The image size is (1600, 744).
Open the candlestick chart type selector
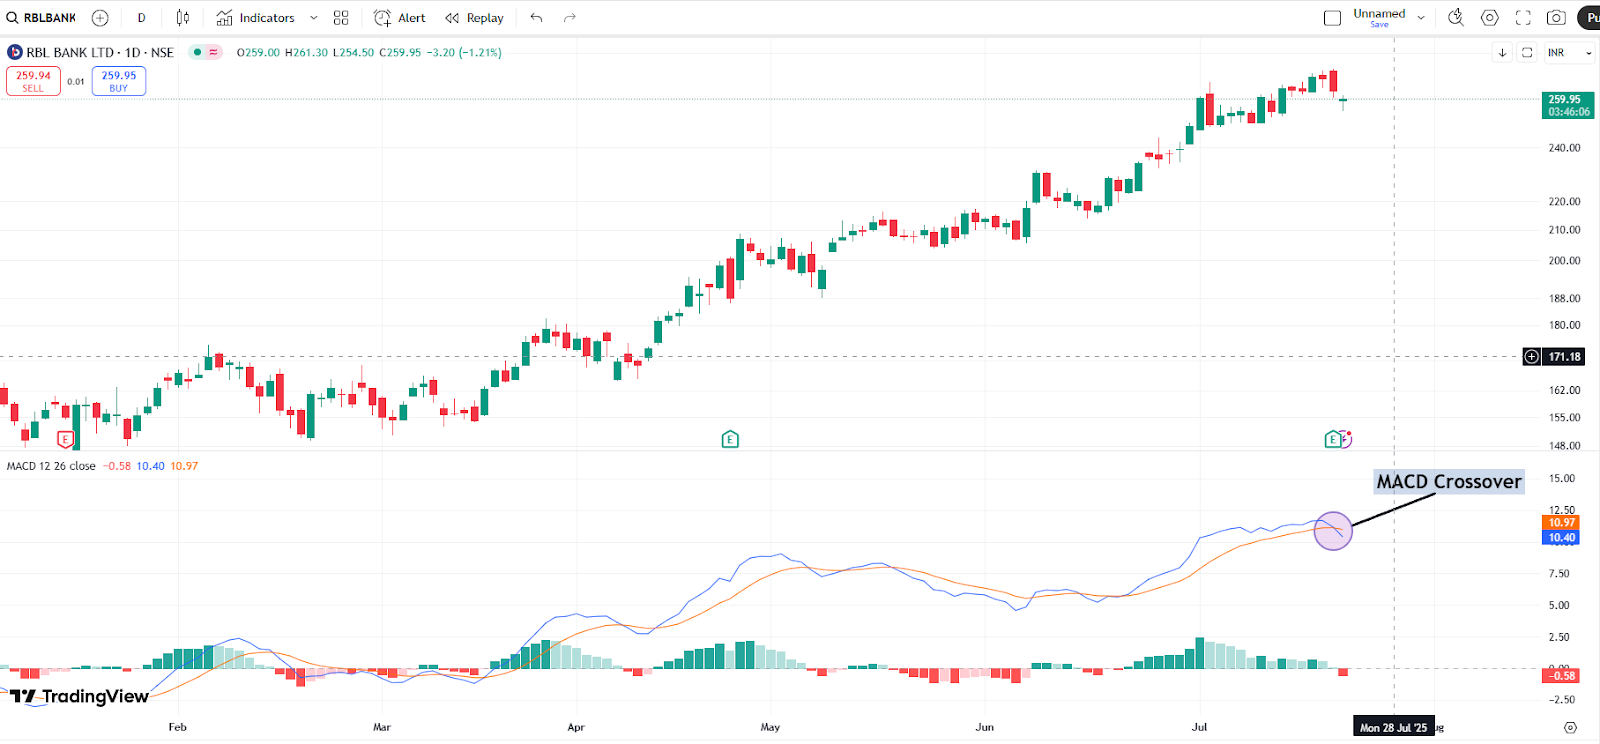point(183,18)
